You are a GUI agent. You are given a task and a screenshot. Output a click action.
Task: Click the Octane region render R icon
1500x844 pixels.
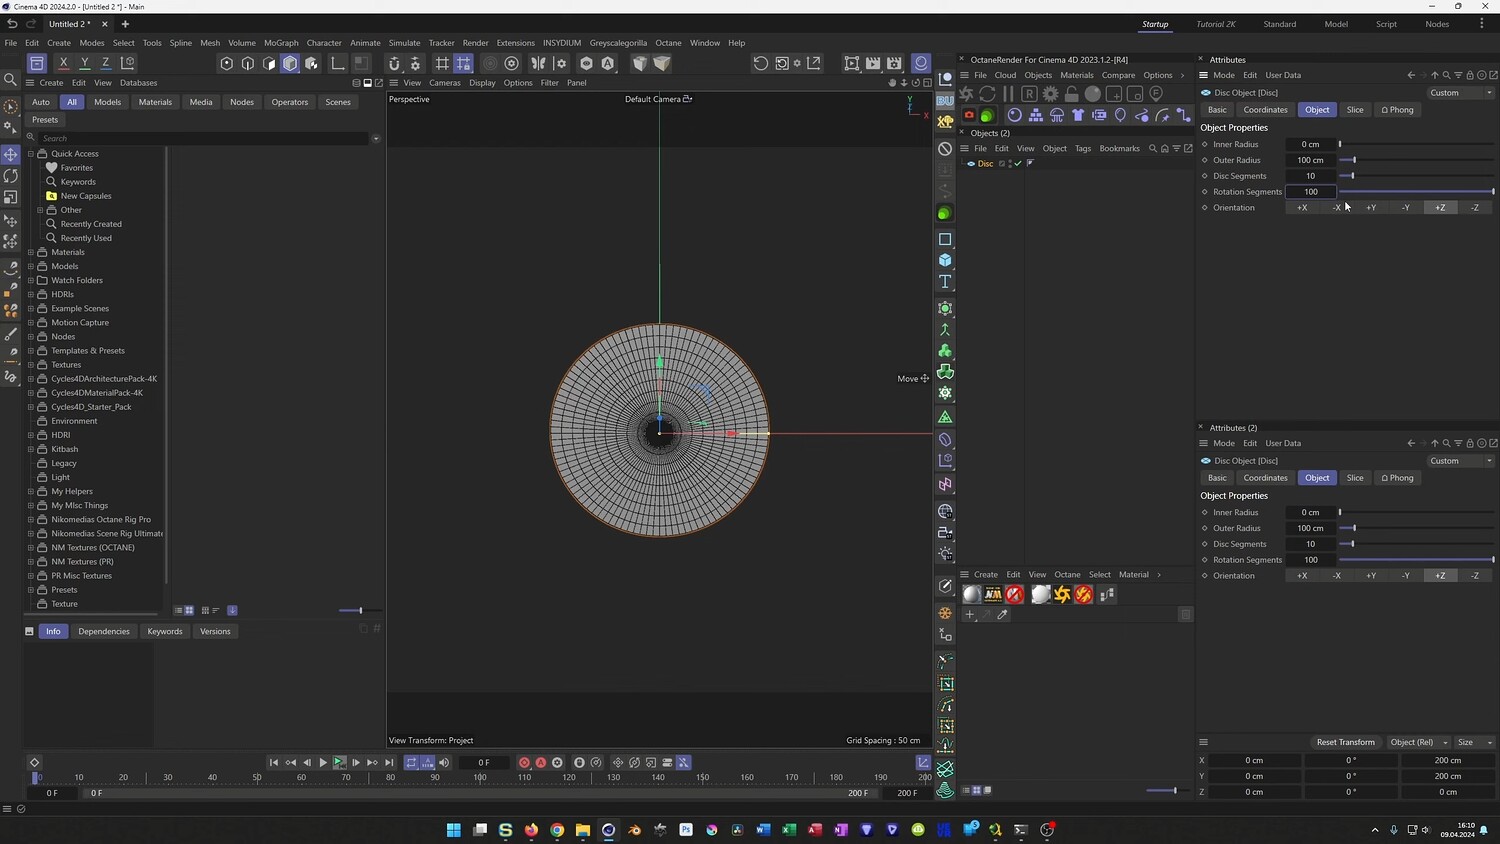point(1029,94)
